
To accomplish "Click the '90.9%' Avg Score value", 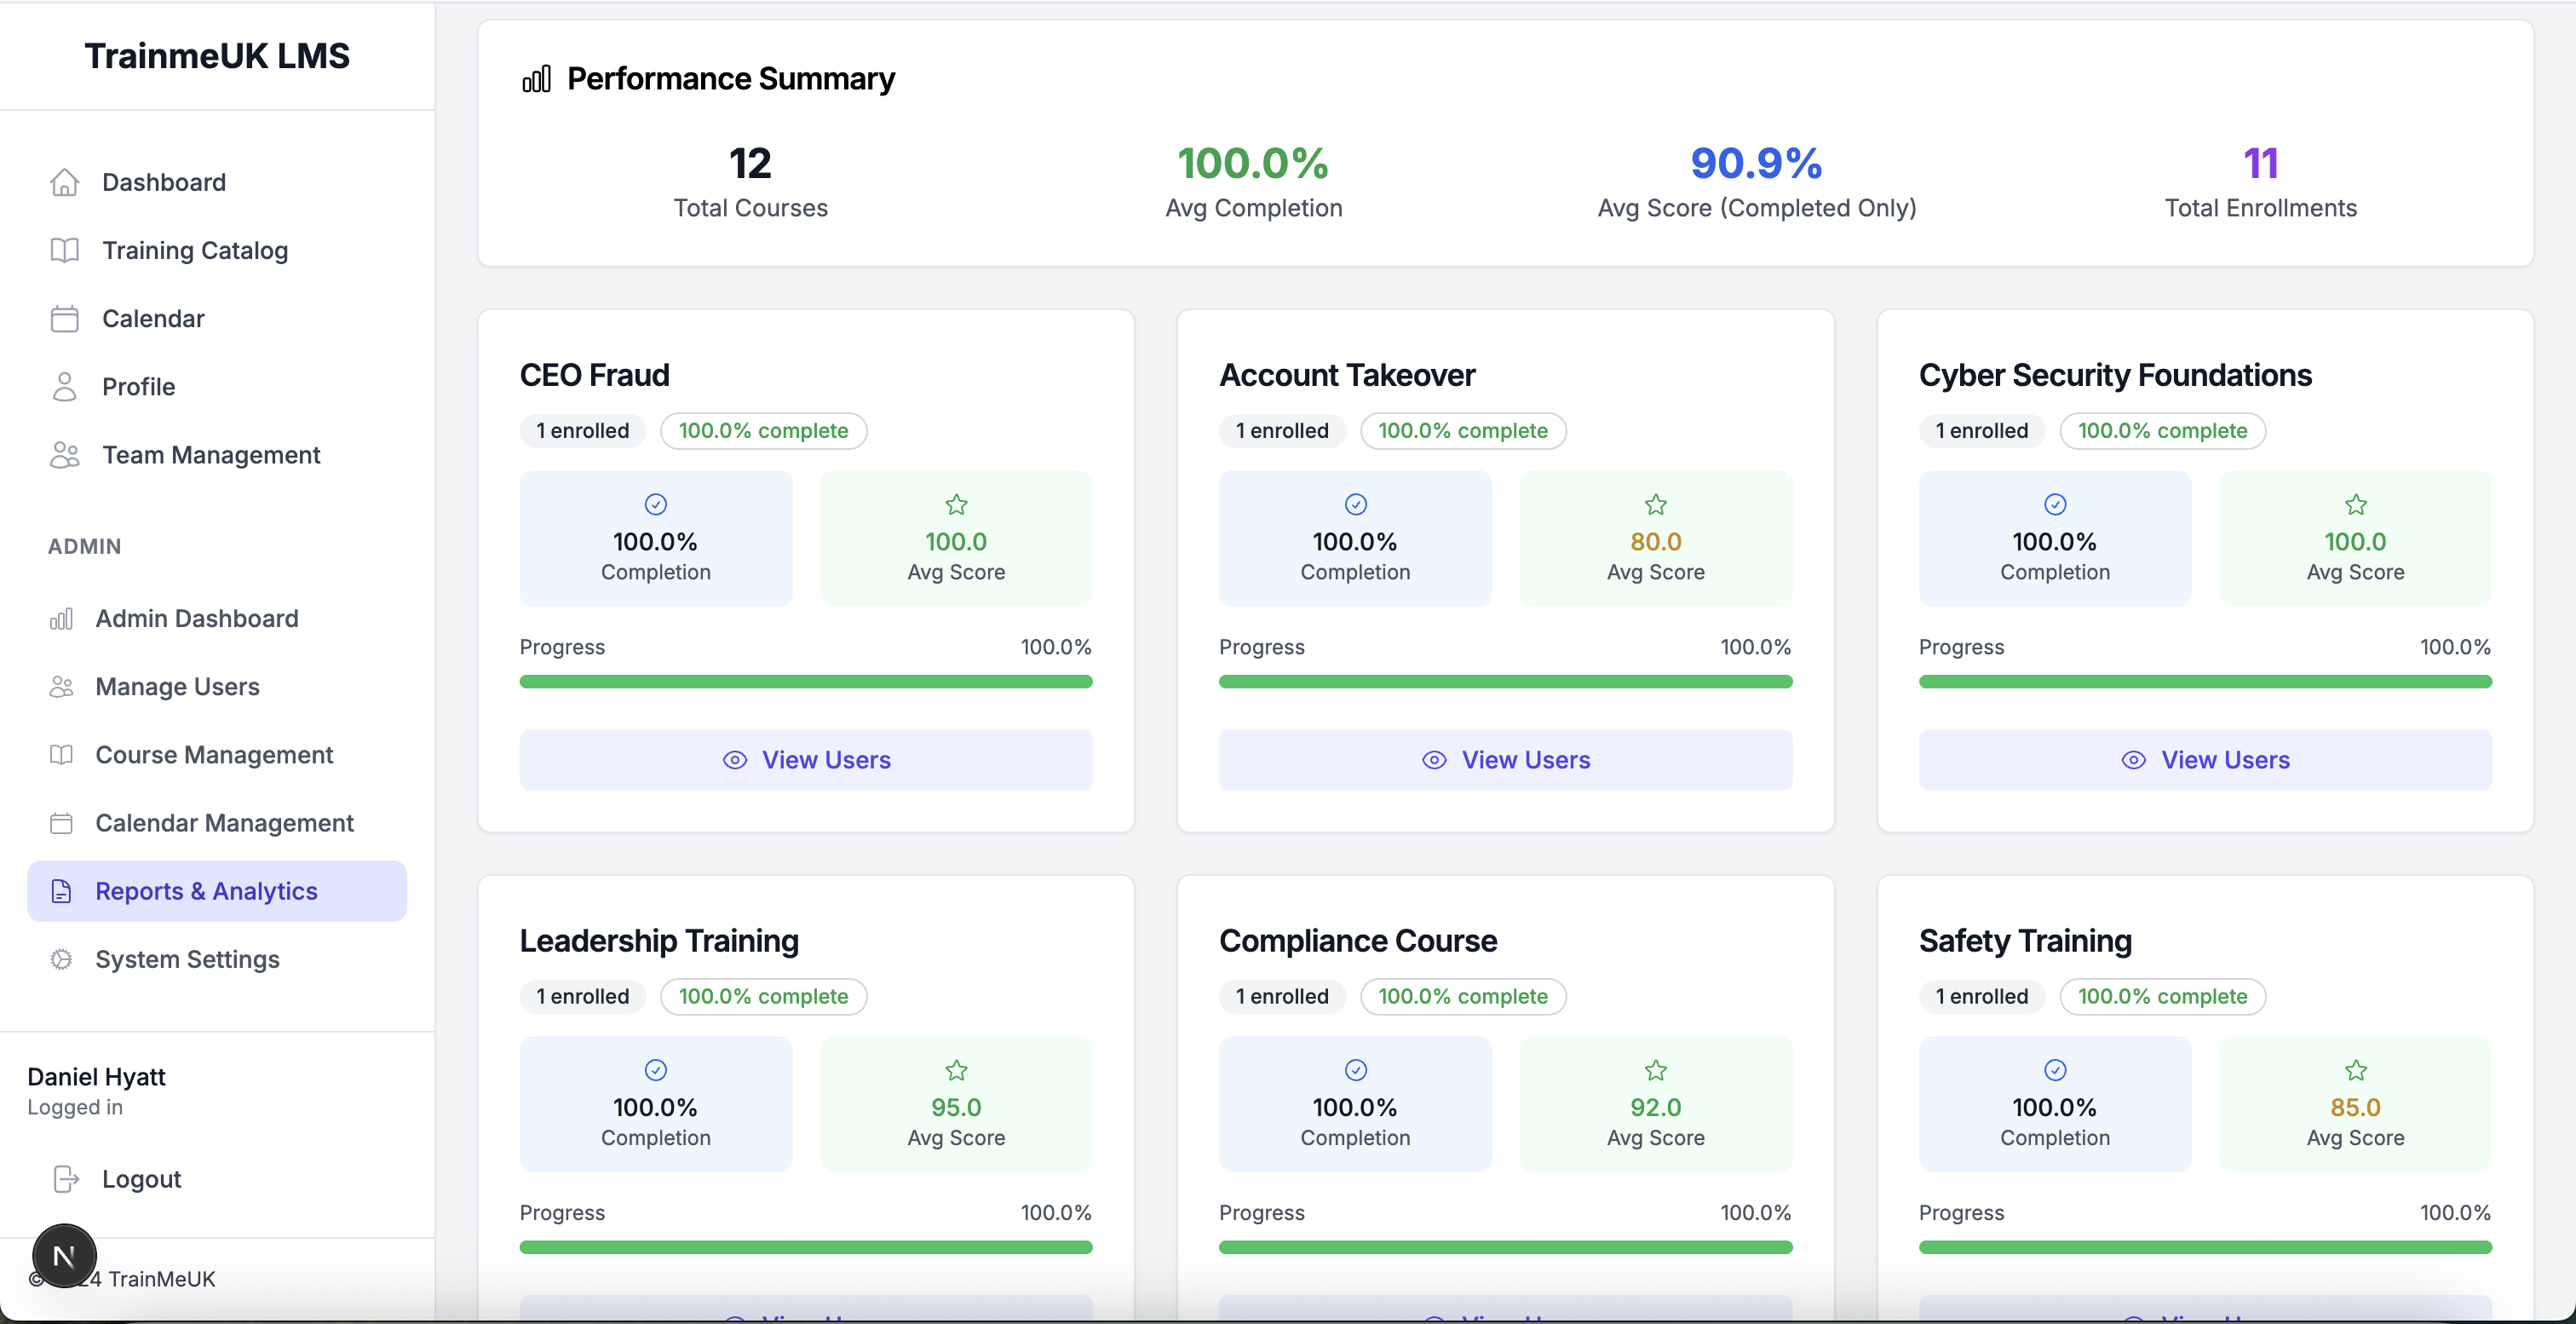I will [x=1756, y=163].
